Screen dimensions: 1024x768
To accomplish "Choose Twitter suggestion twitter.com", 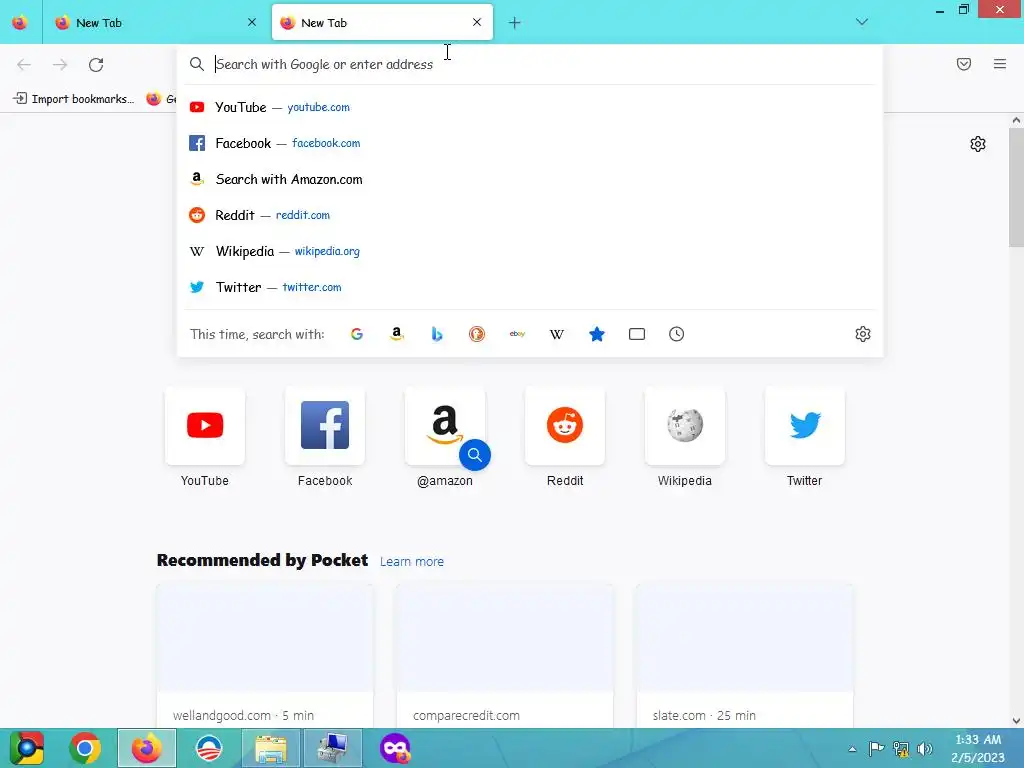I will coord(530,287).
